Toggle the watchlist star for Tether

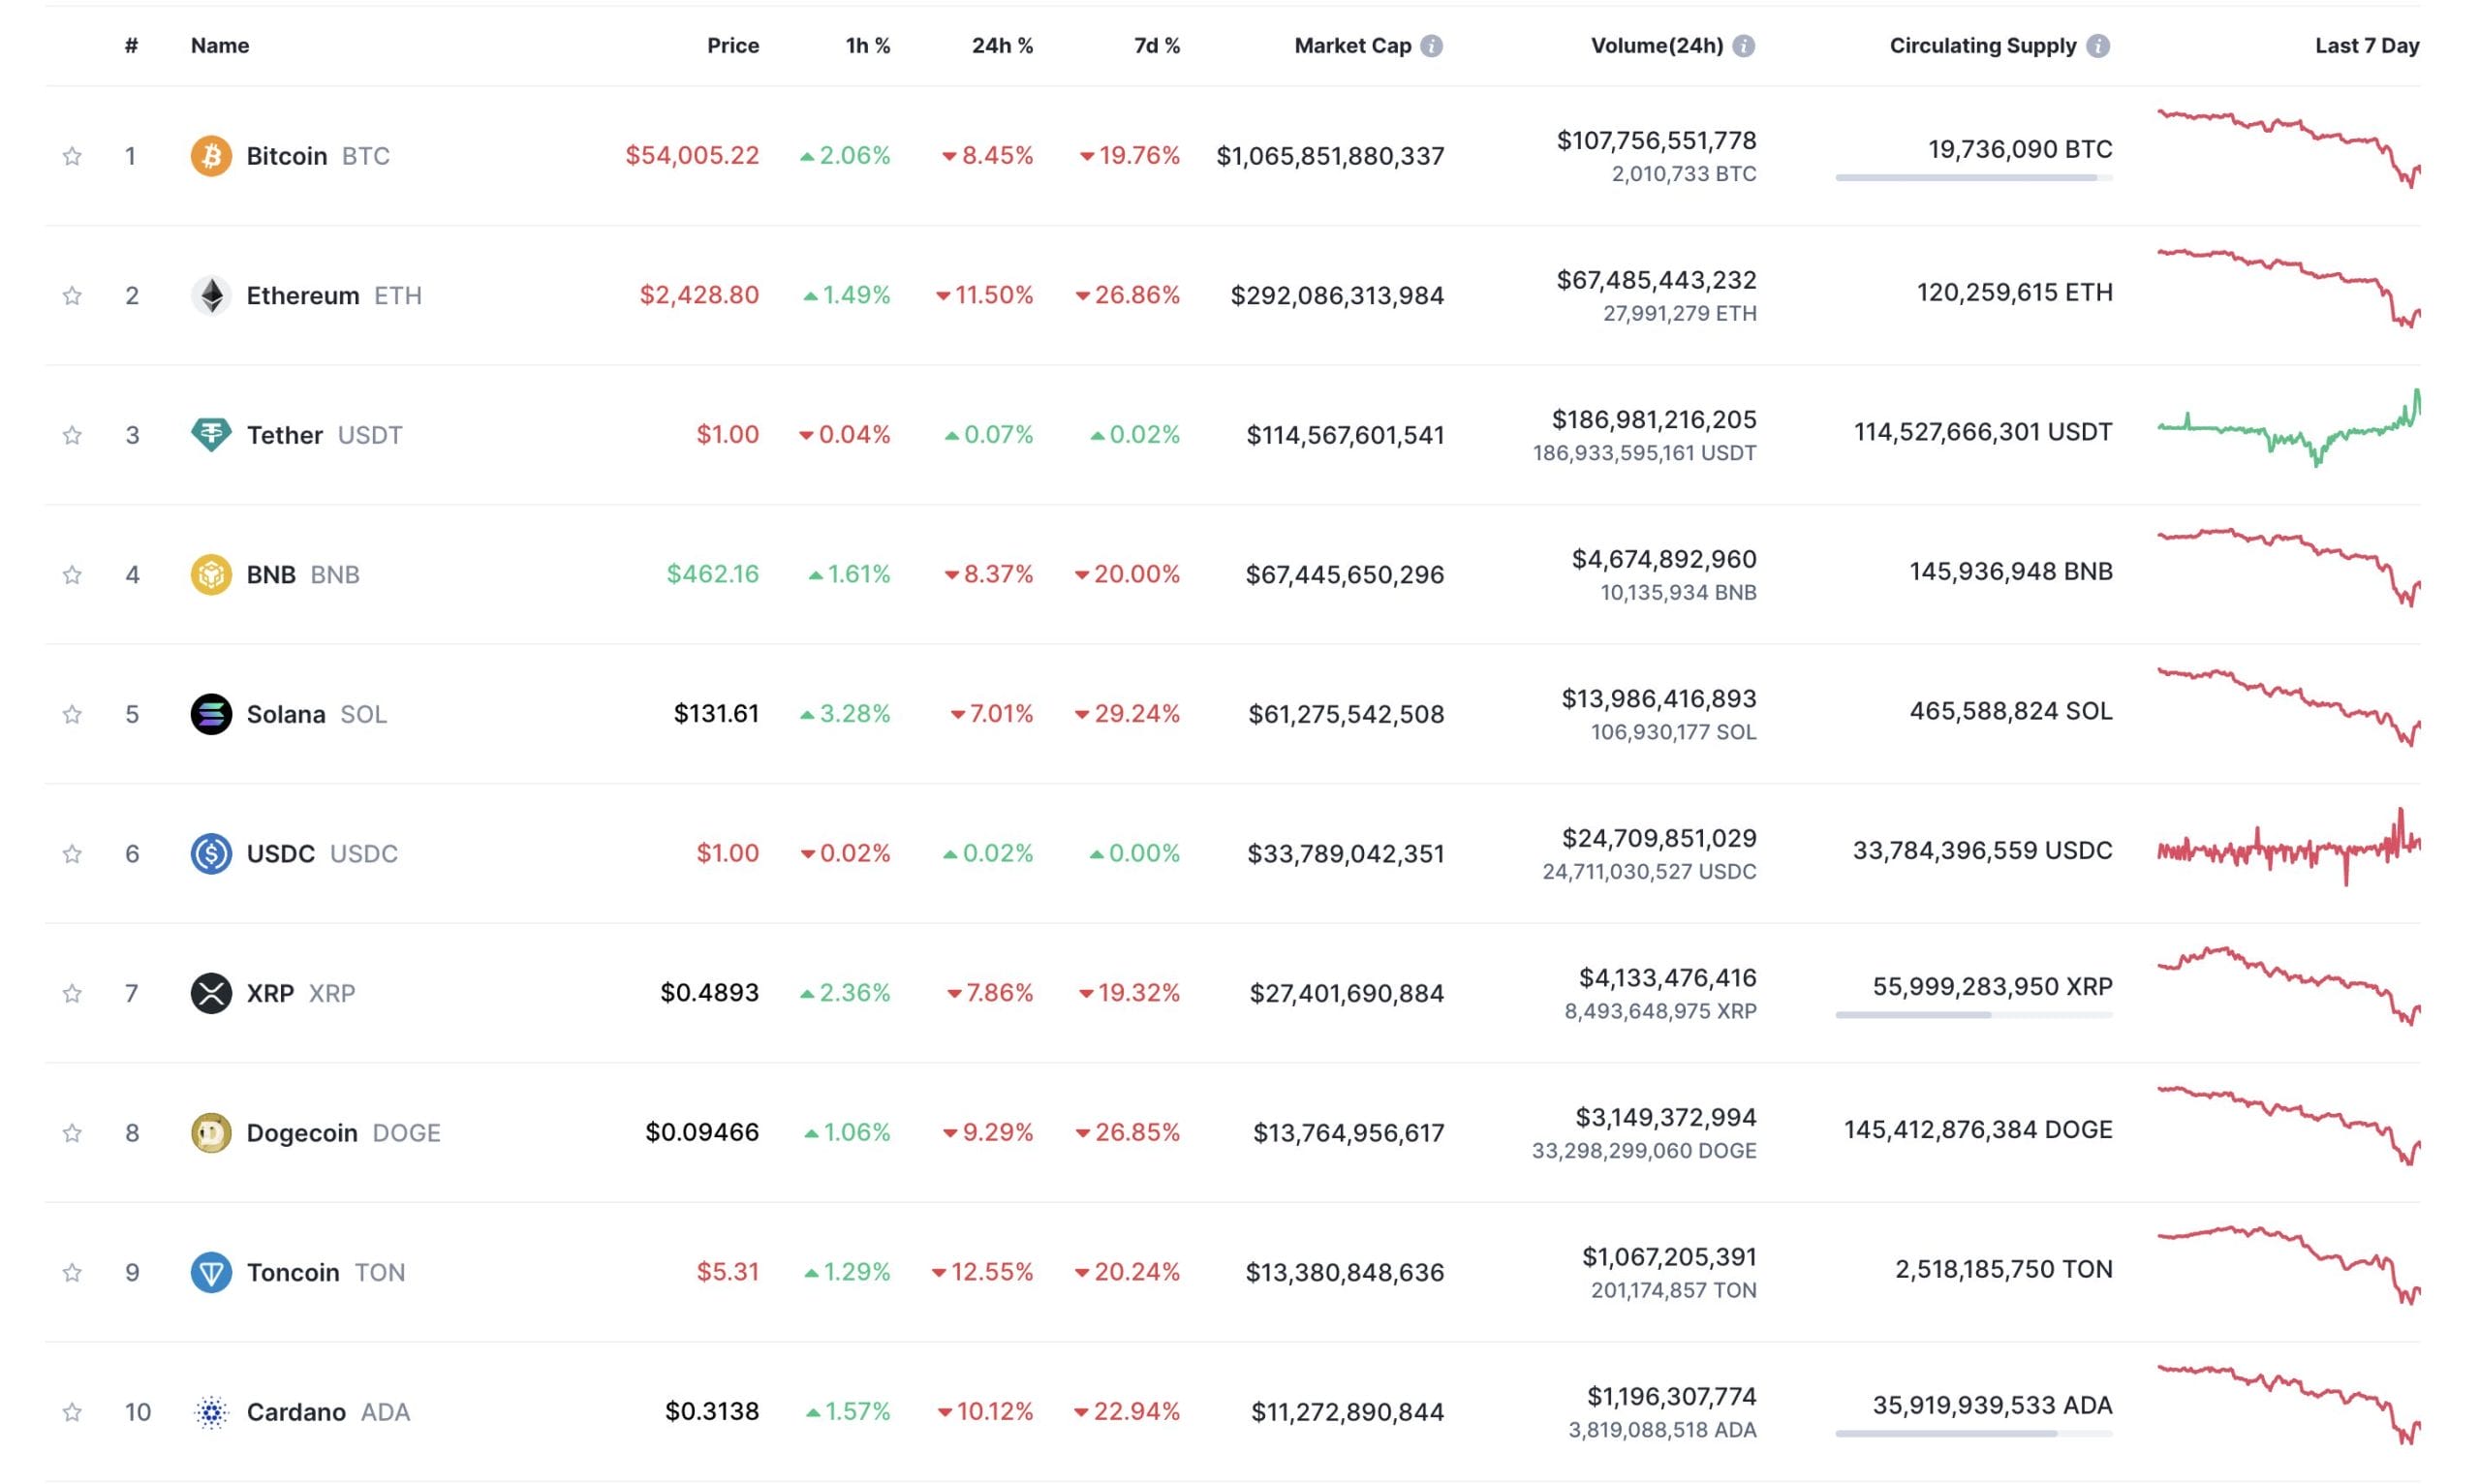click(x=72, y=435)
